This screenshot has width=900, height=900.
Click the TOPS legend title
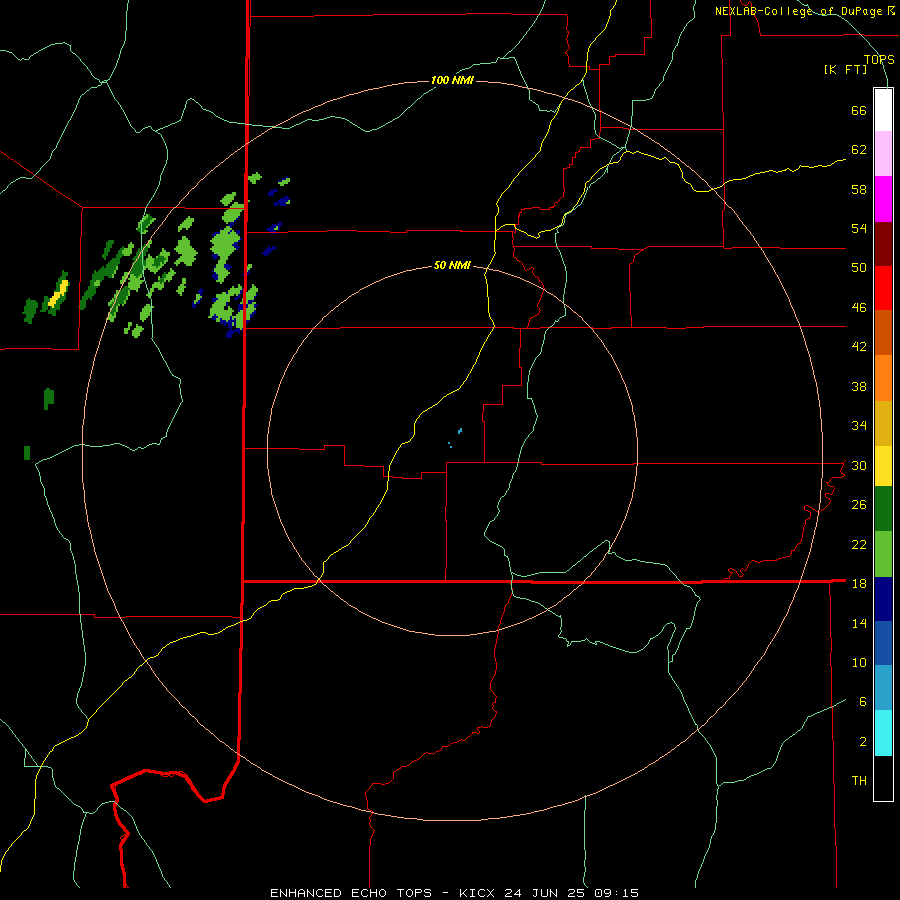pyautogui.click(x=879, y=59)
